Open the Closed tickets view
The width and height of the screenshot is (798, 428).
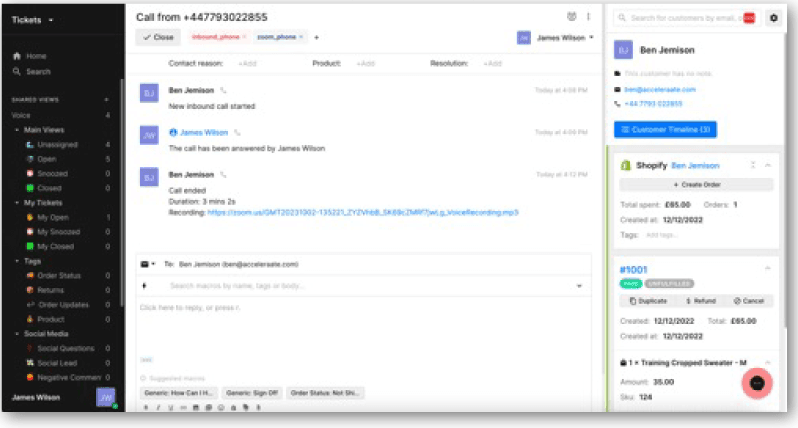coord(49,188)
